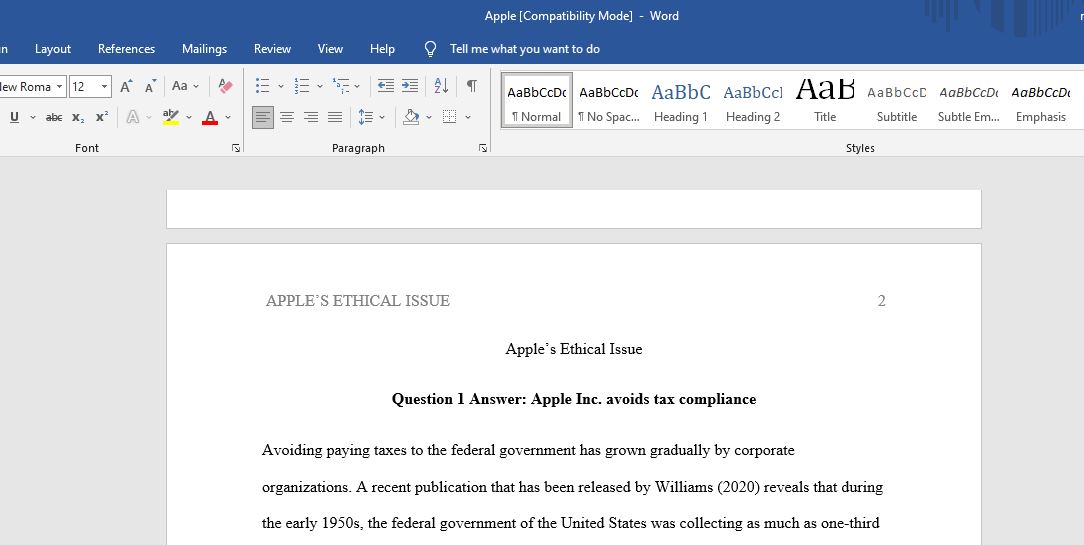This screenshot has height=545, width=1084.
Task: Increase paragraph indent
Action: pos(410,86)
